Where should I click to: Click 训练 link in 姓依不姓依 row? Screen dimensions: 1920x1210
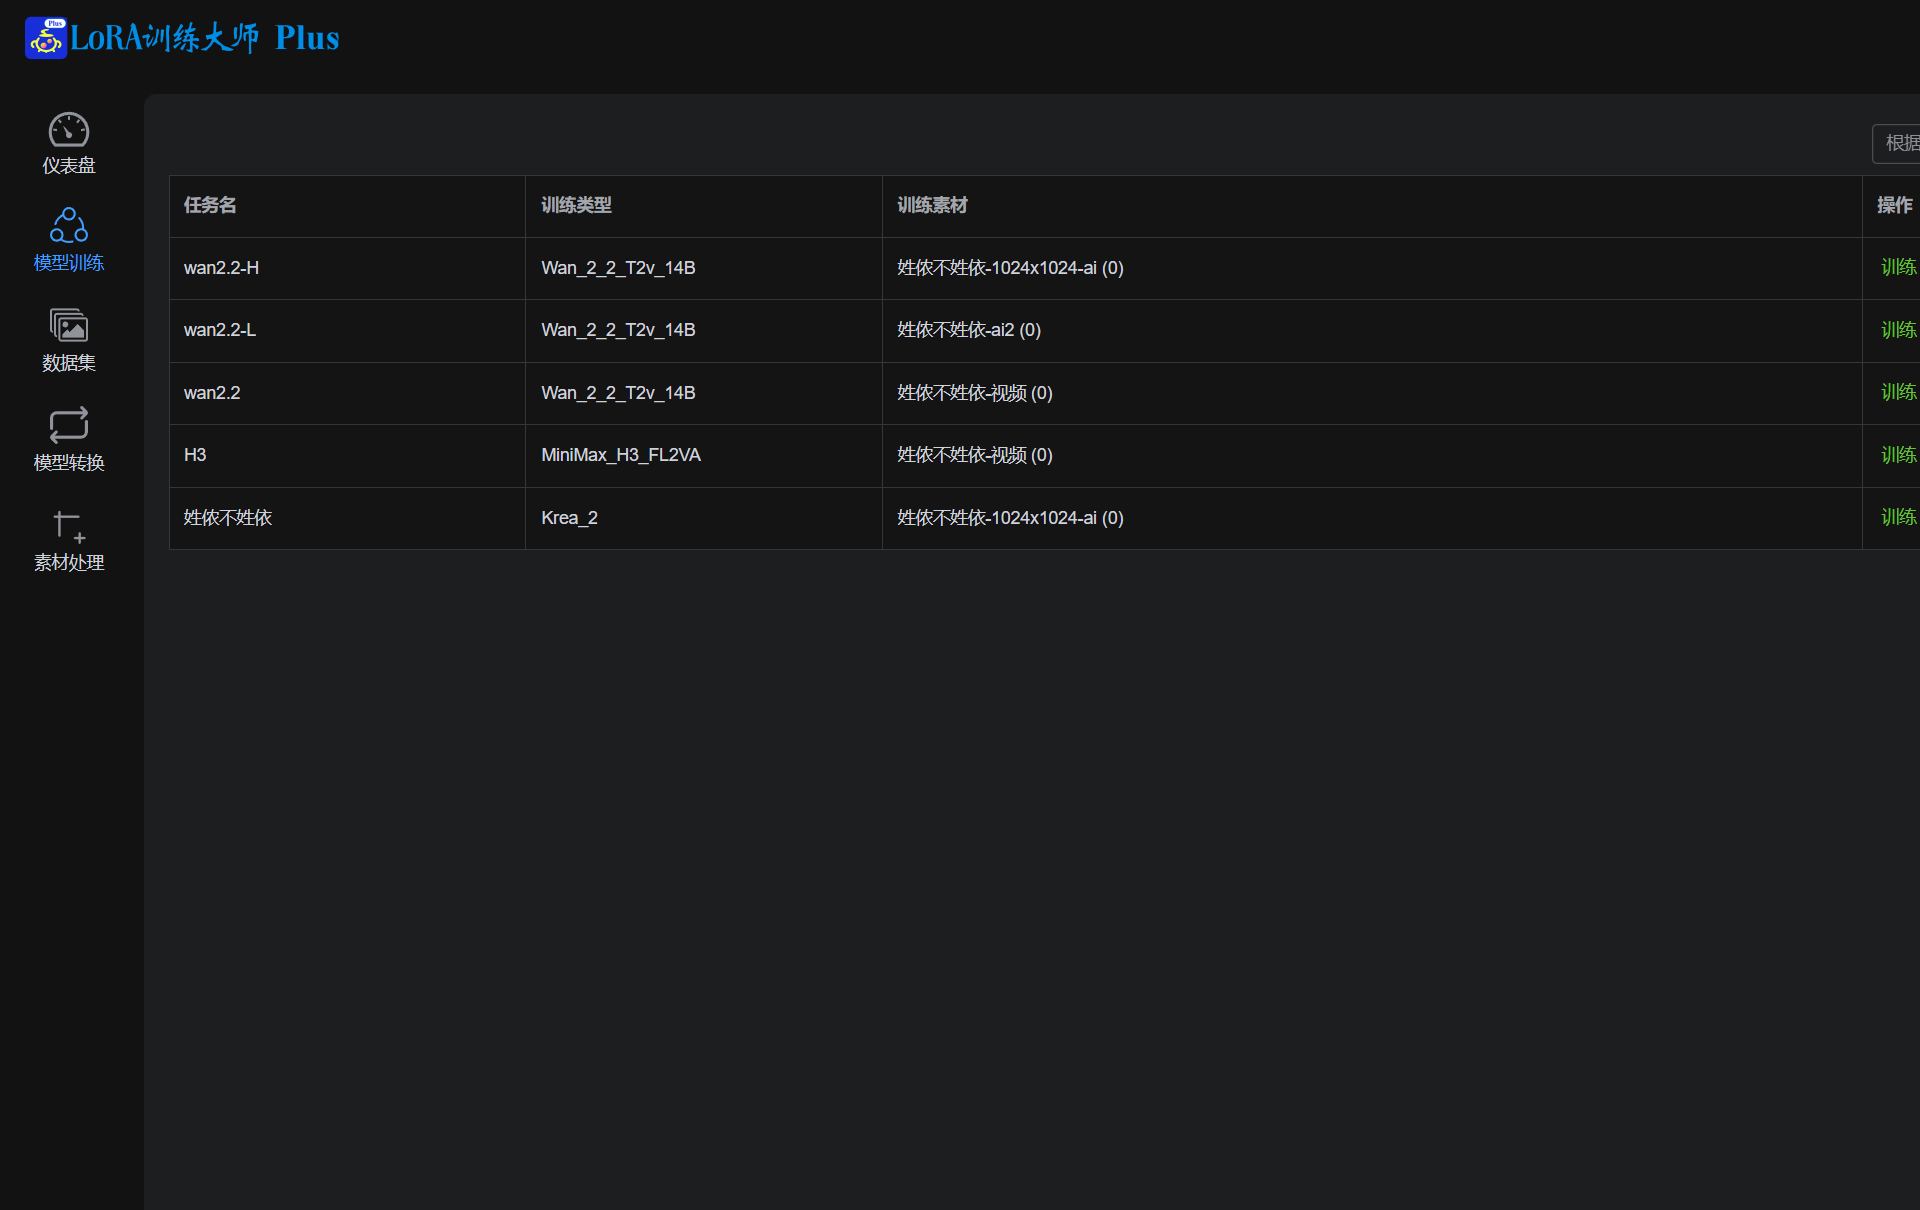click(1898, 517)
